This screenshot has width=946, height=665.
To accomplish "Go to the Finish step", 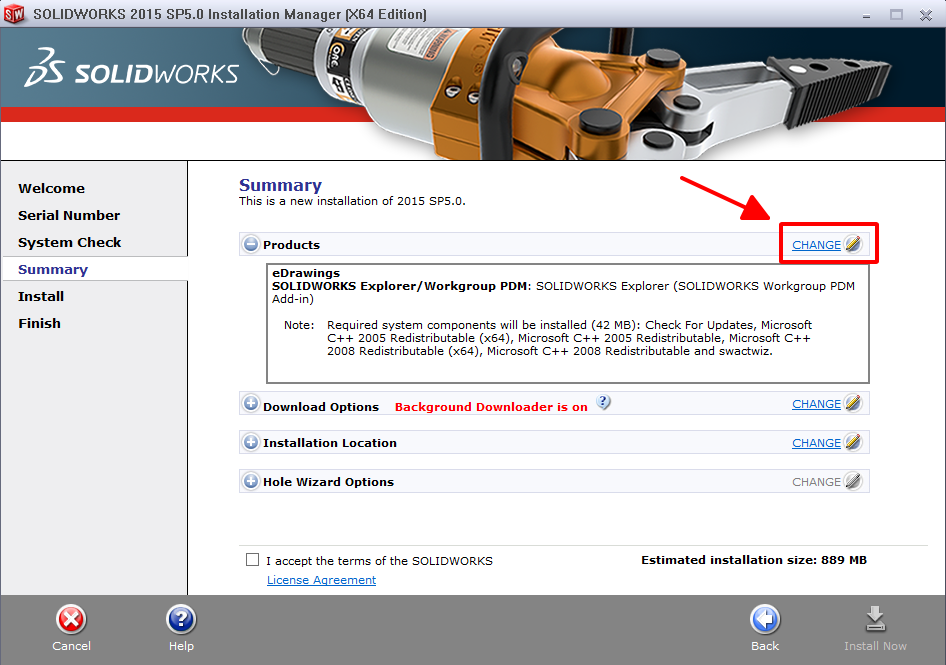I will tap(39, 323).
